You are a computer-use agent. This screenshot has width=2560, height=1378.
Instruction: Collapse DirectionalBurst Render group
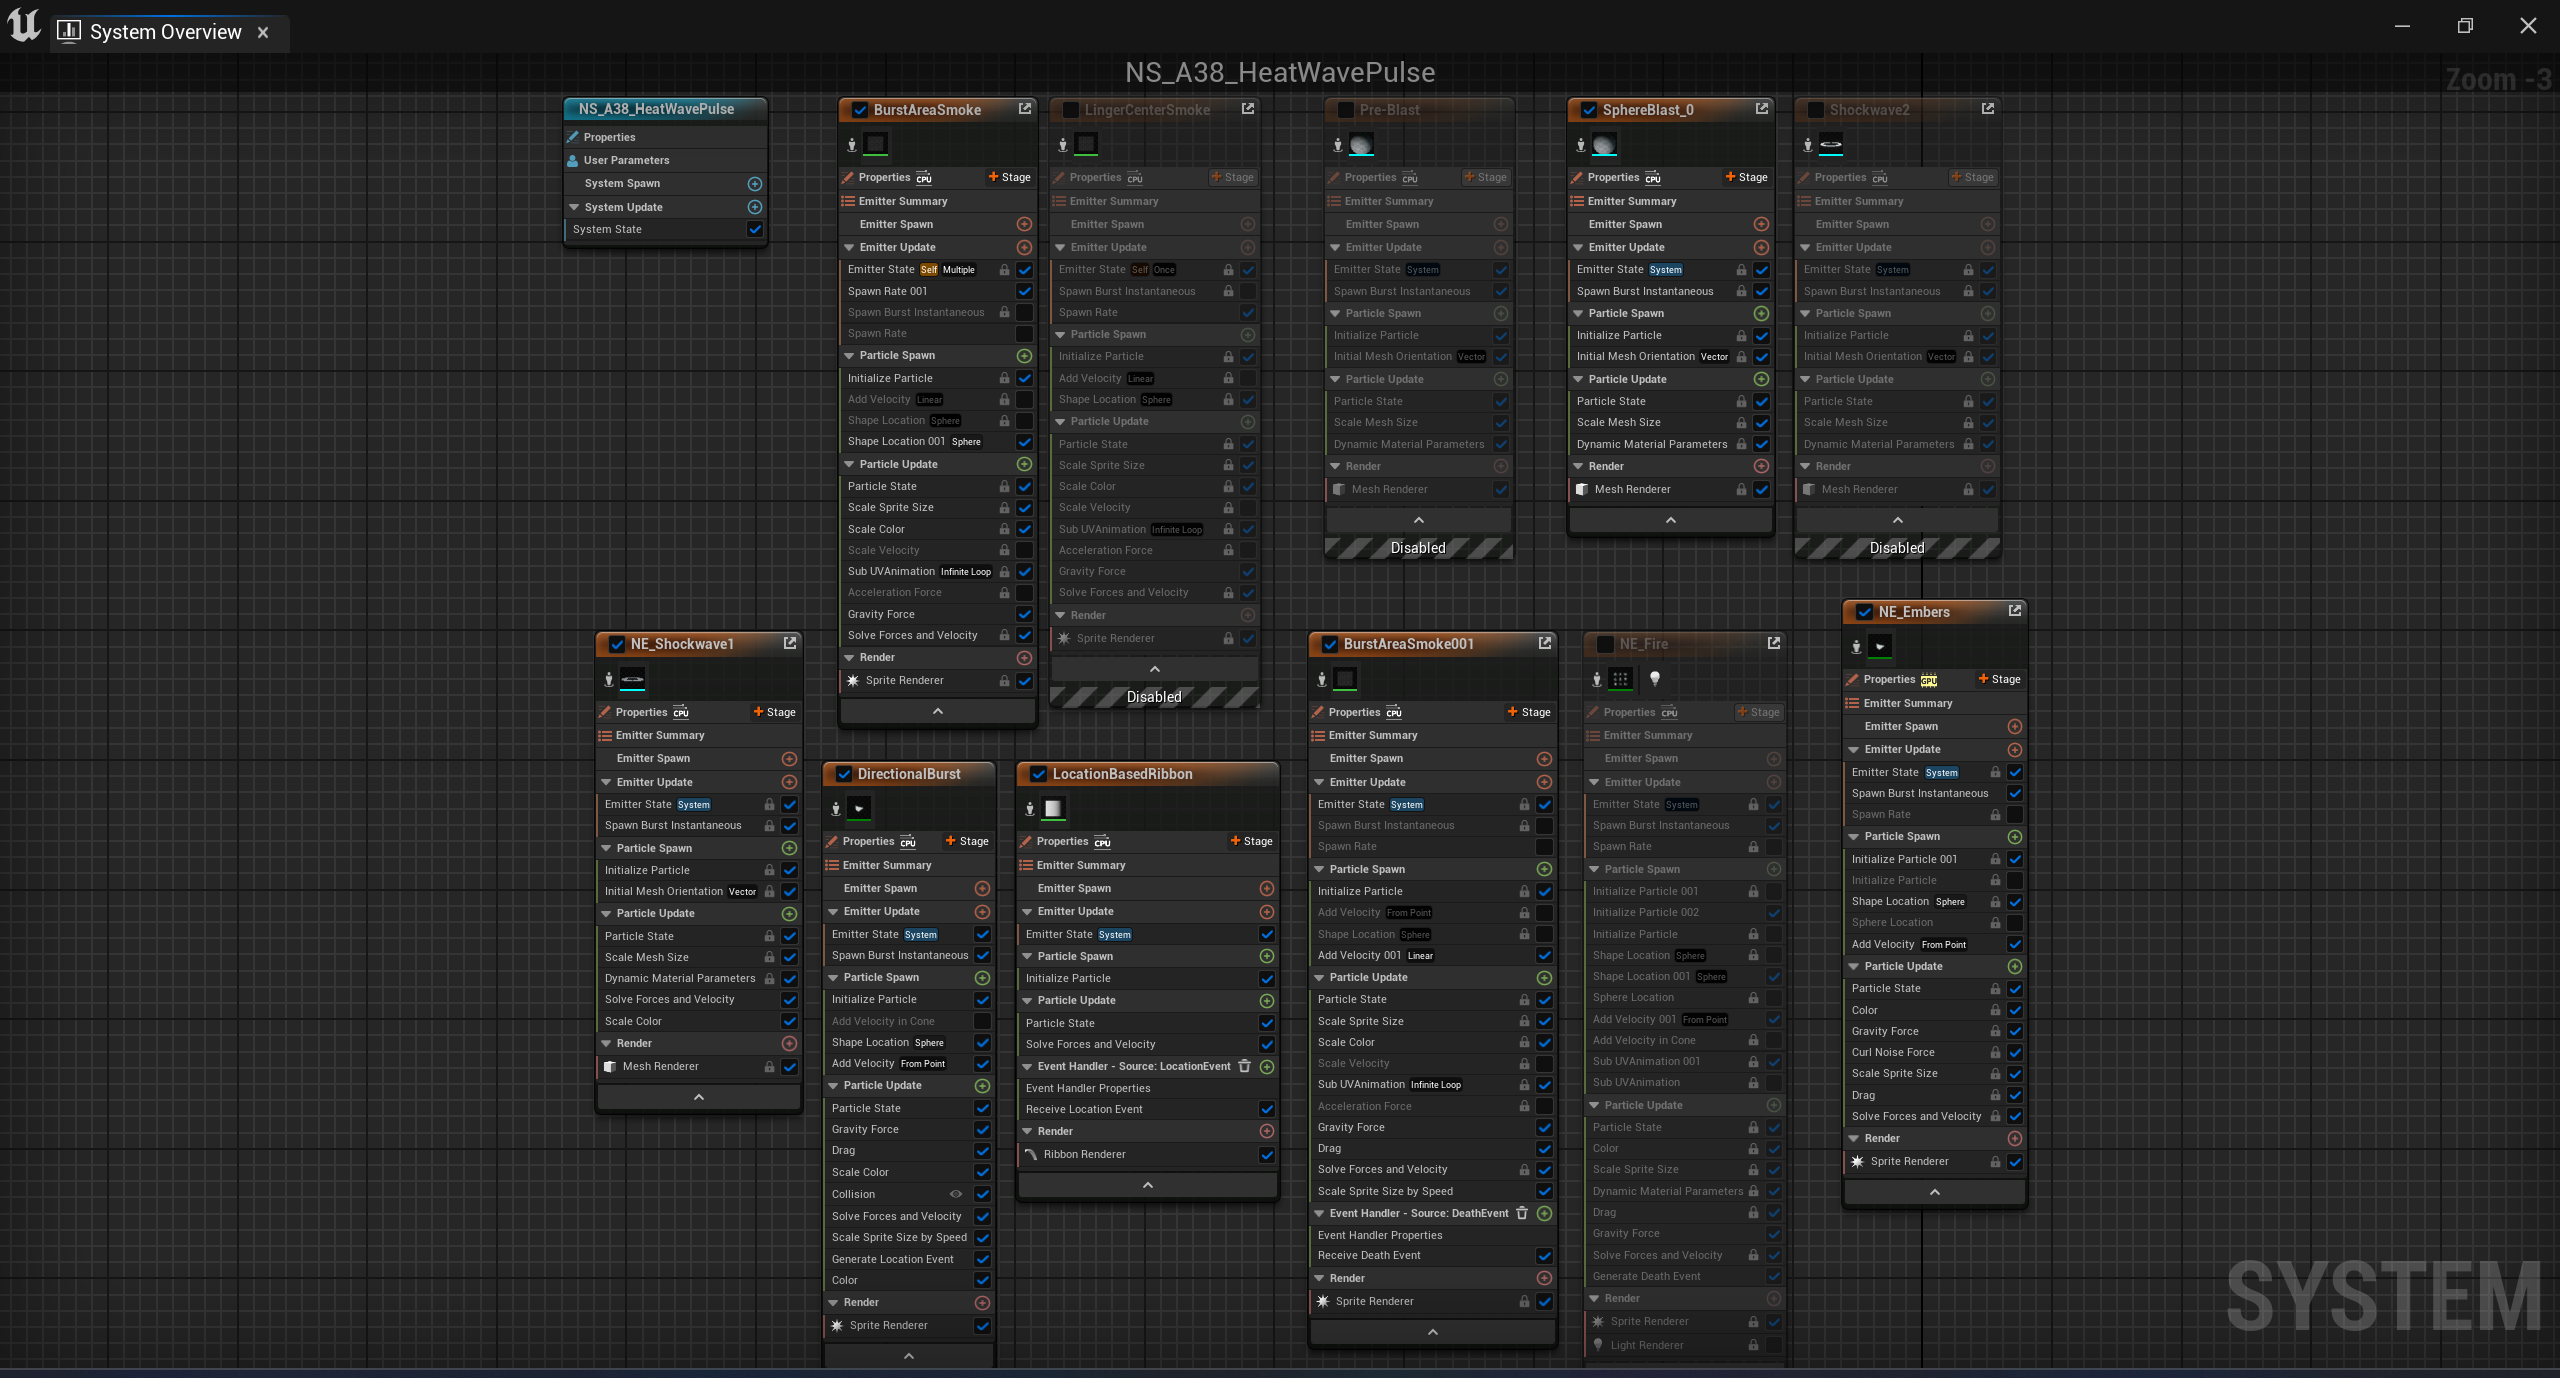pyautogui.click(x=833, y=1302)
